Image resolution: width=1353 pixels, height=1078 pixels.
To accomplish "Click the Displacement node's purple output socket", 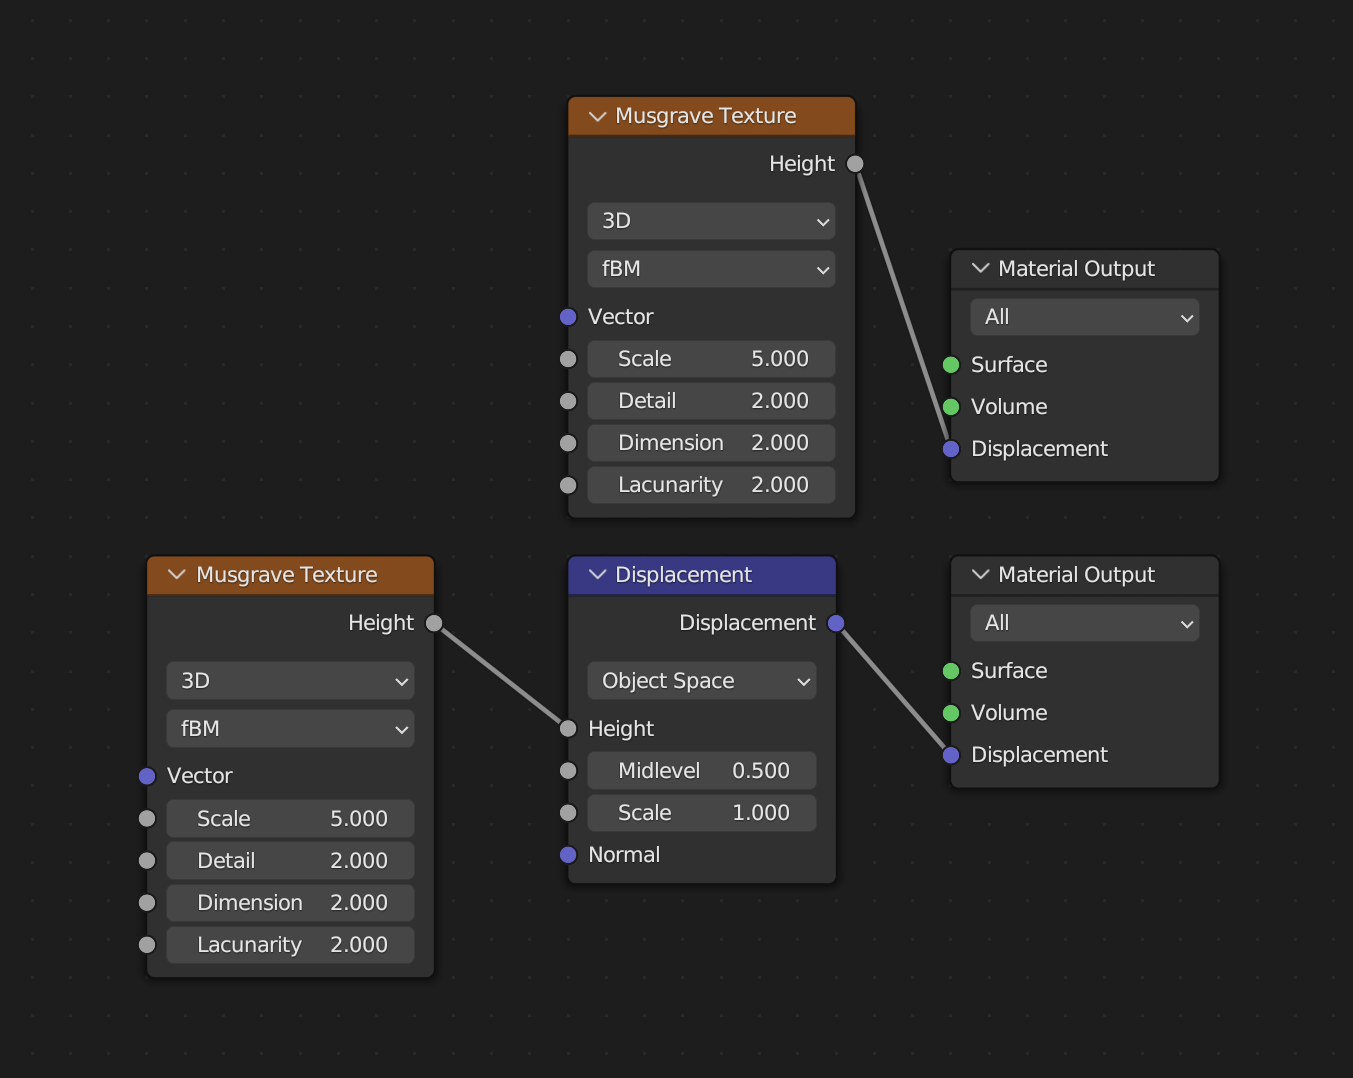I will click(x=836, y=624).
